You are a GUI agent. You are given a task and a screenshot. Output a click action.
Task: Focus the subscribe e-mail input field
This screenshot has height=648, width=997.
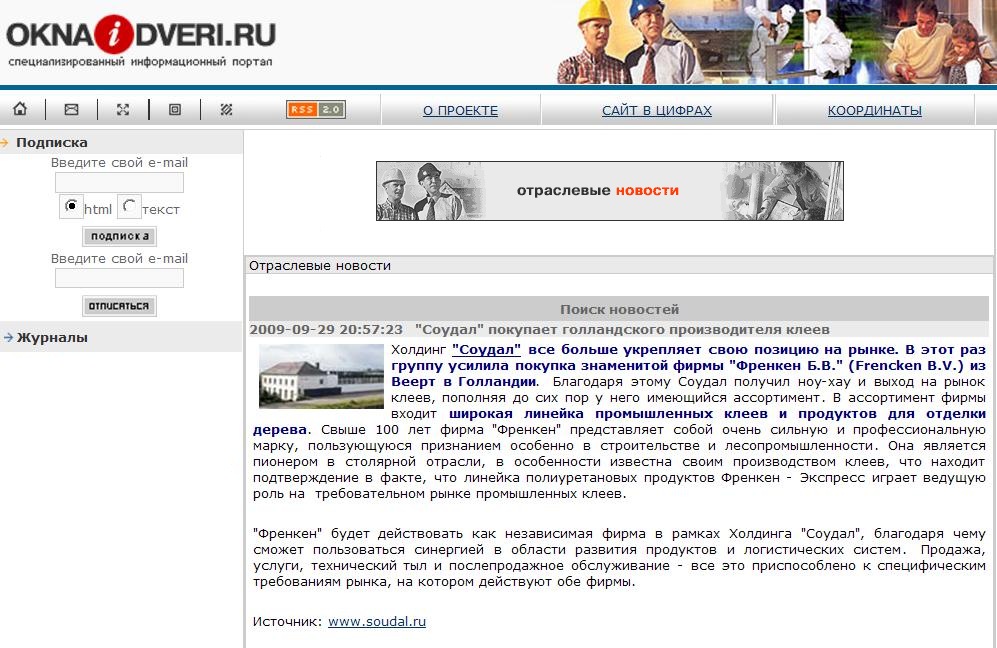(120, 183)
